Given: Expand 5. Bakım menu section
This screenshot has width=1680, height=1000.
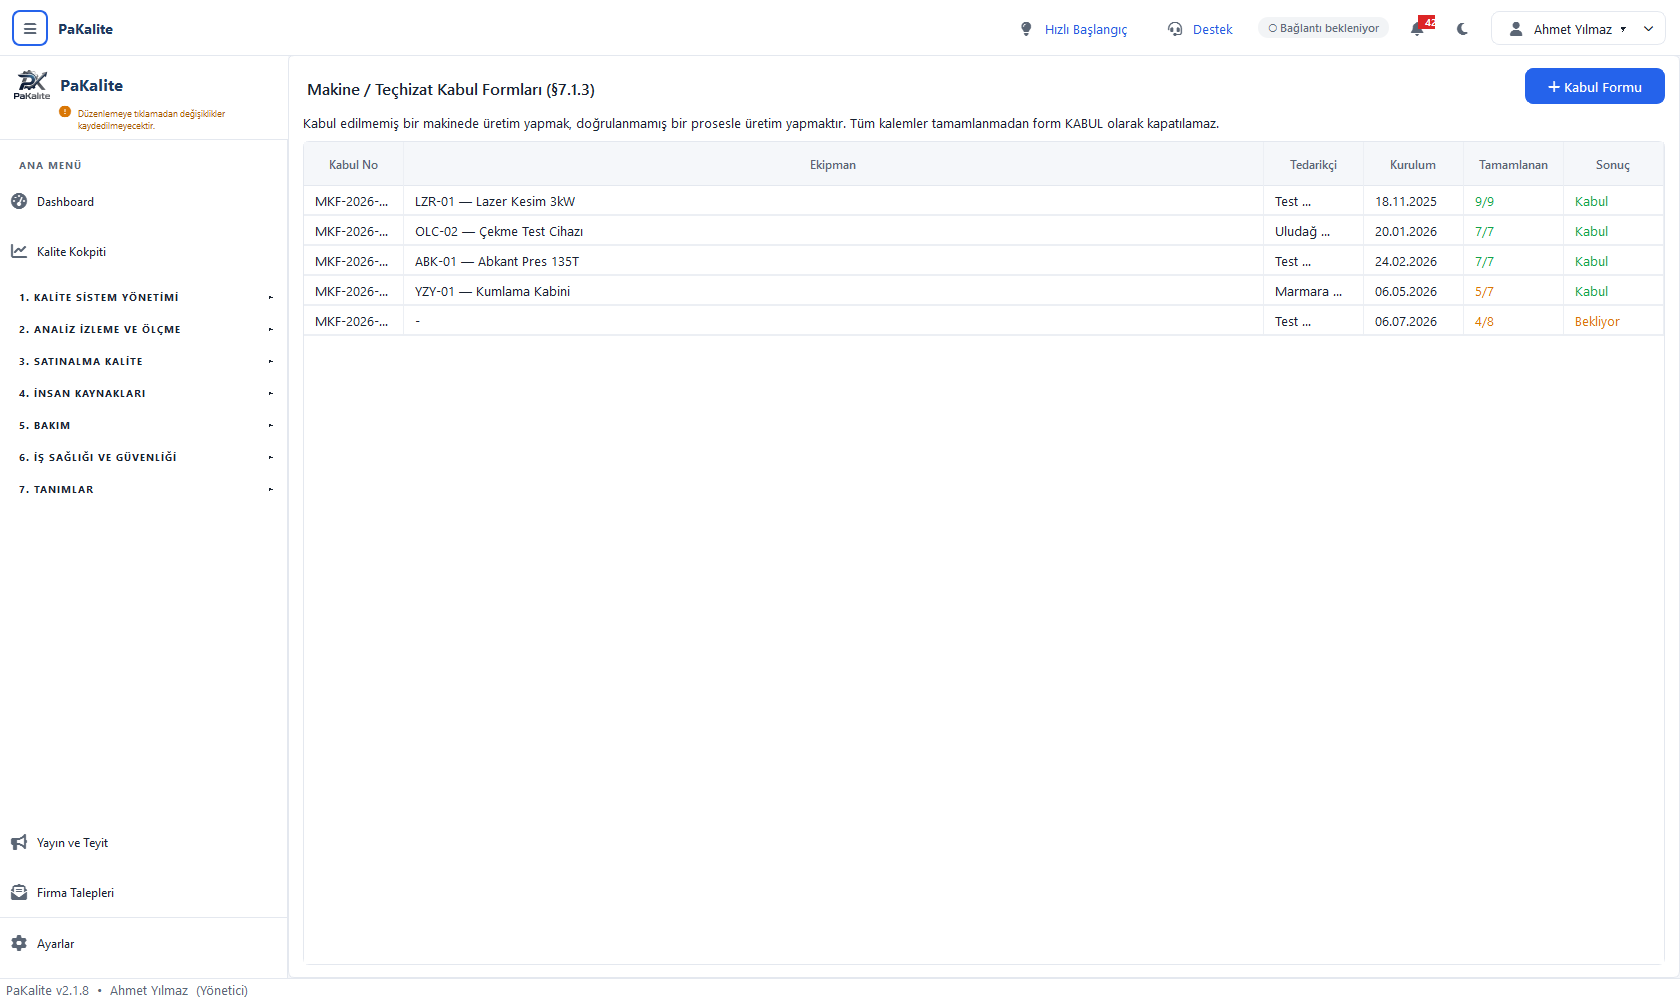Looking at the screenshot, I should 145,425.
